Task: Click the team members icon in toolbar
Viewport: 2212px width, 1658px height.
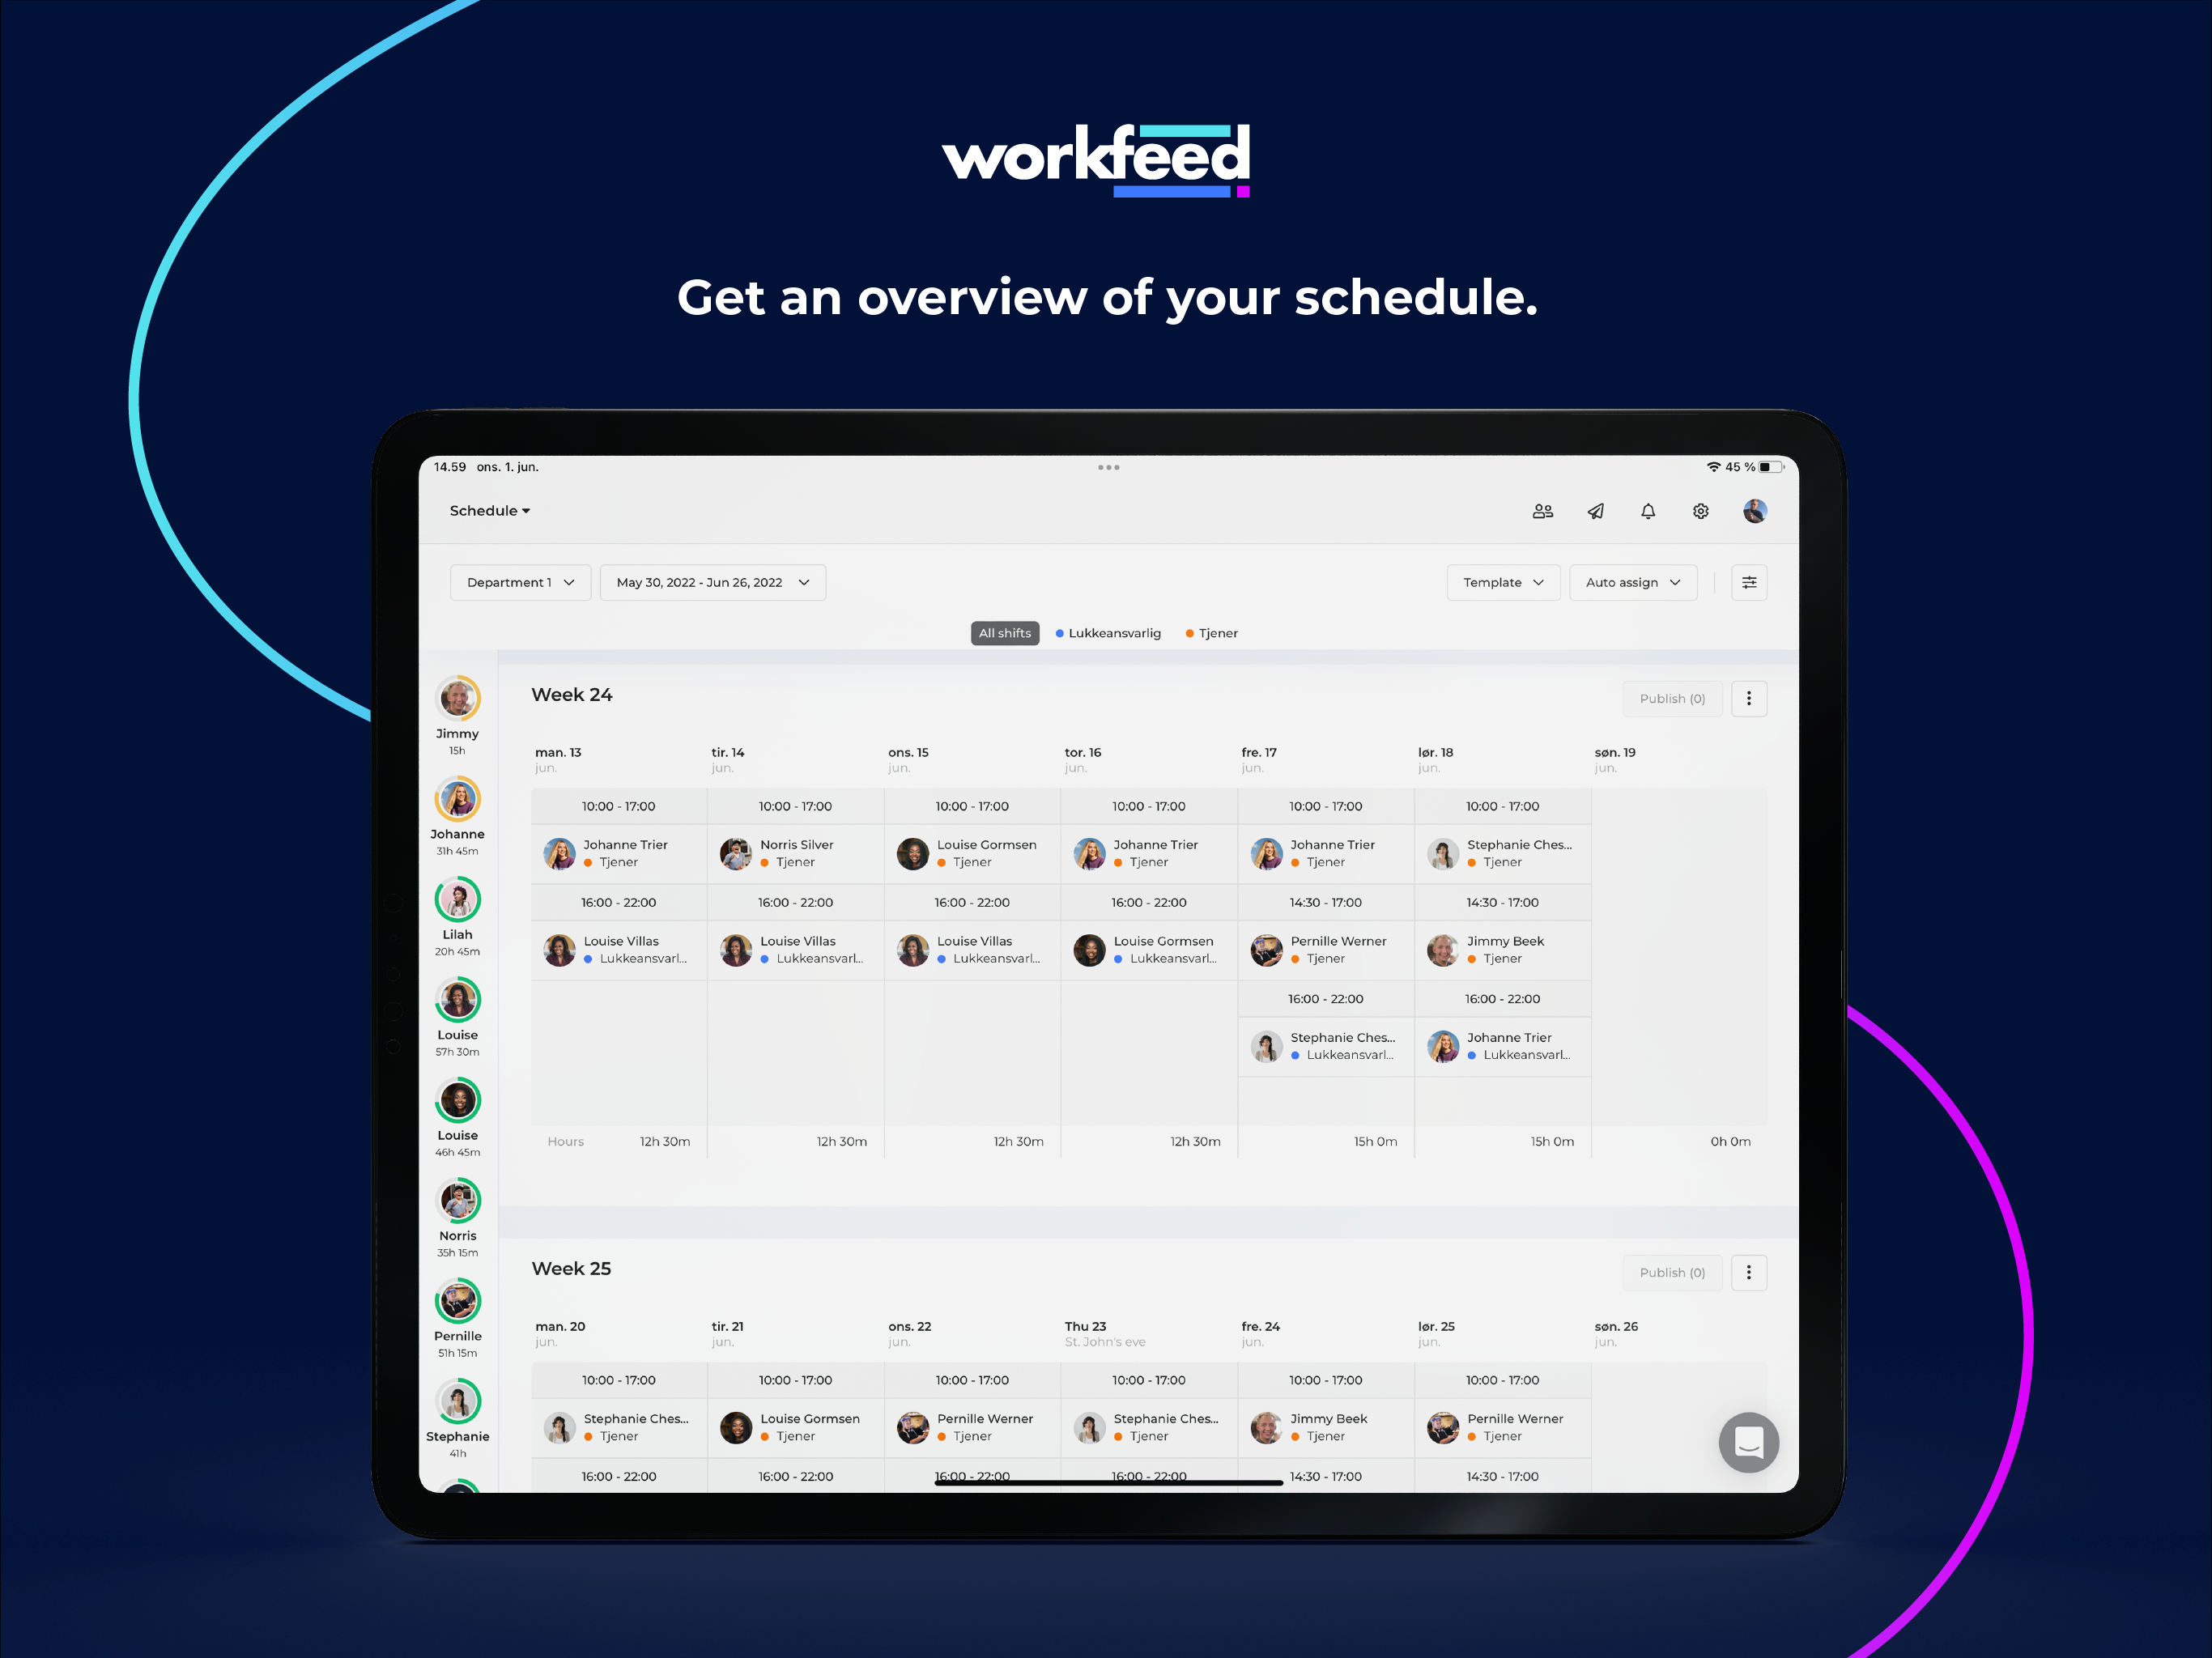Action: [x=1540, y=508]
